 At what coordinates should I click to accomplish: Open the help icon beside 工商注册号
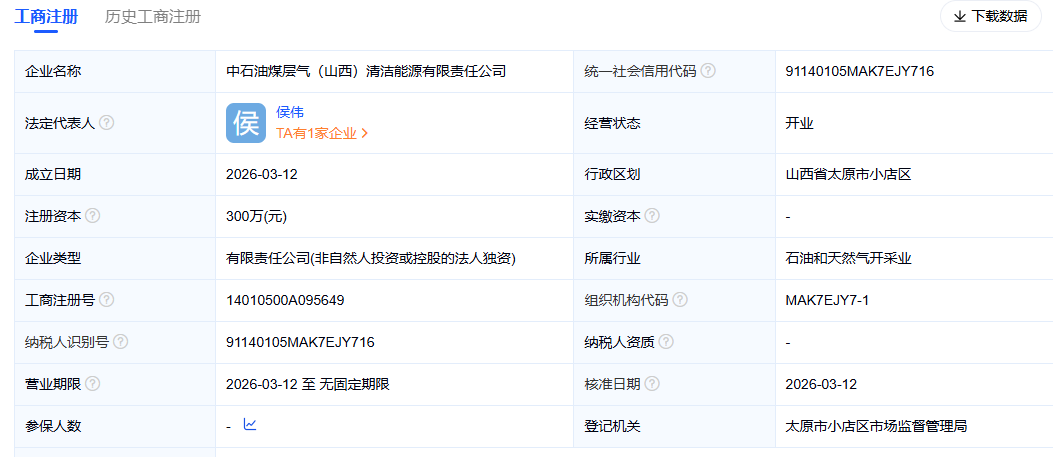[106, 300]
